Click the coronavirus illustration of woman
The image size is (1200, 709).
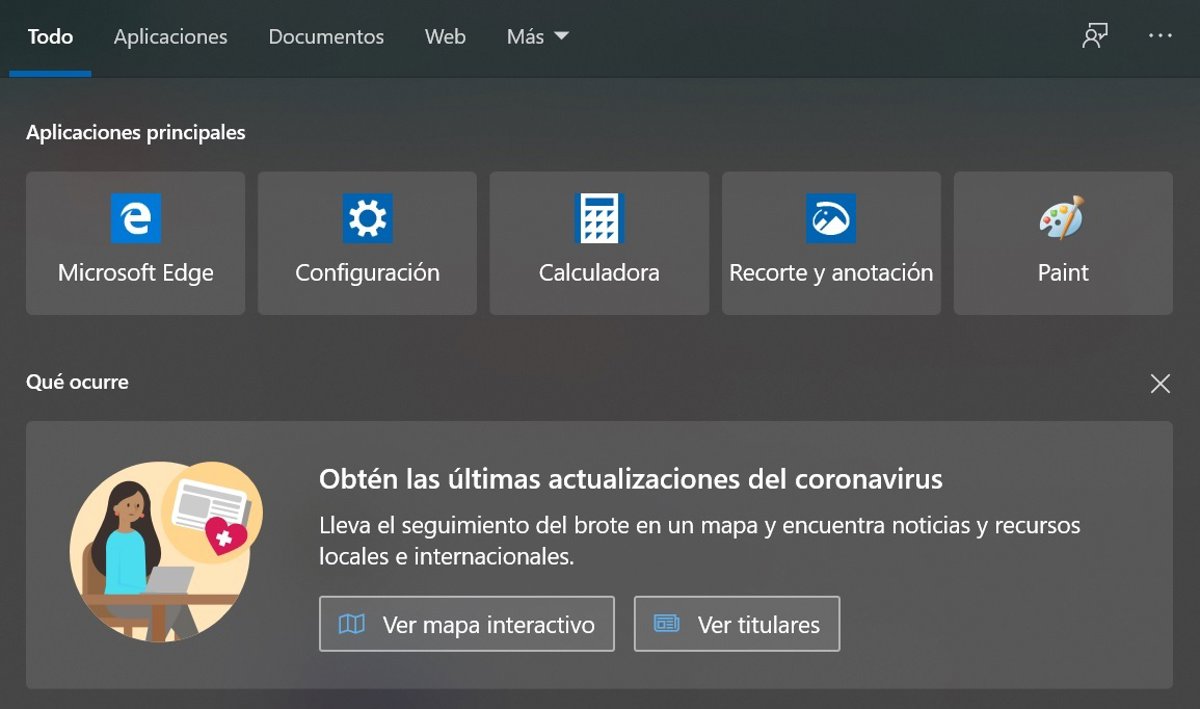165,552
